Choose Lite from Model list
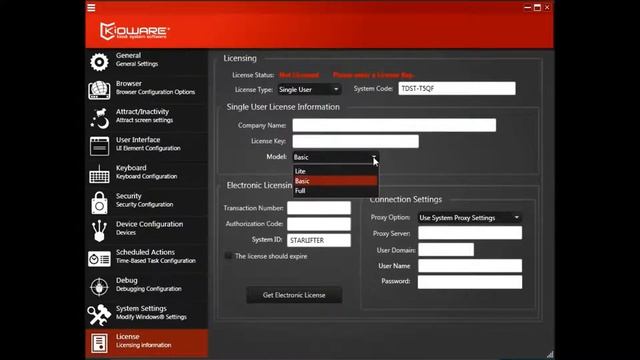 [336, 171]
